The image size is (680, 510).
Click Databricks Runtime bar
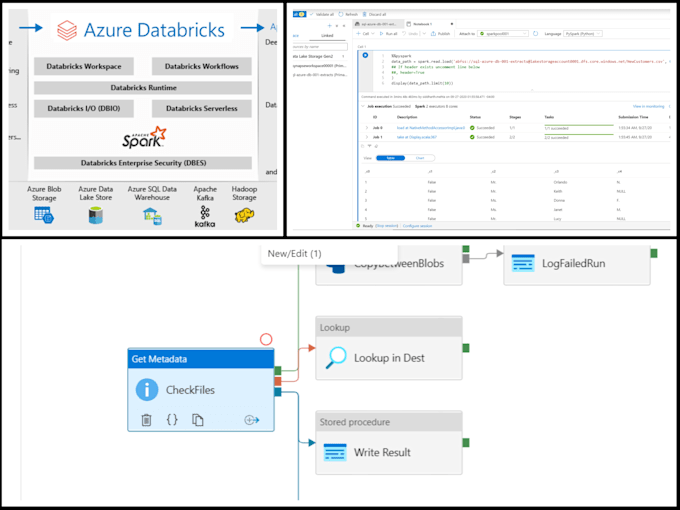click(x=143, y=88)
